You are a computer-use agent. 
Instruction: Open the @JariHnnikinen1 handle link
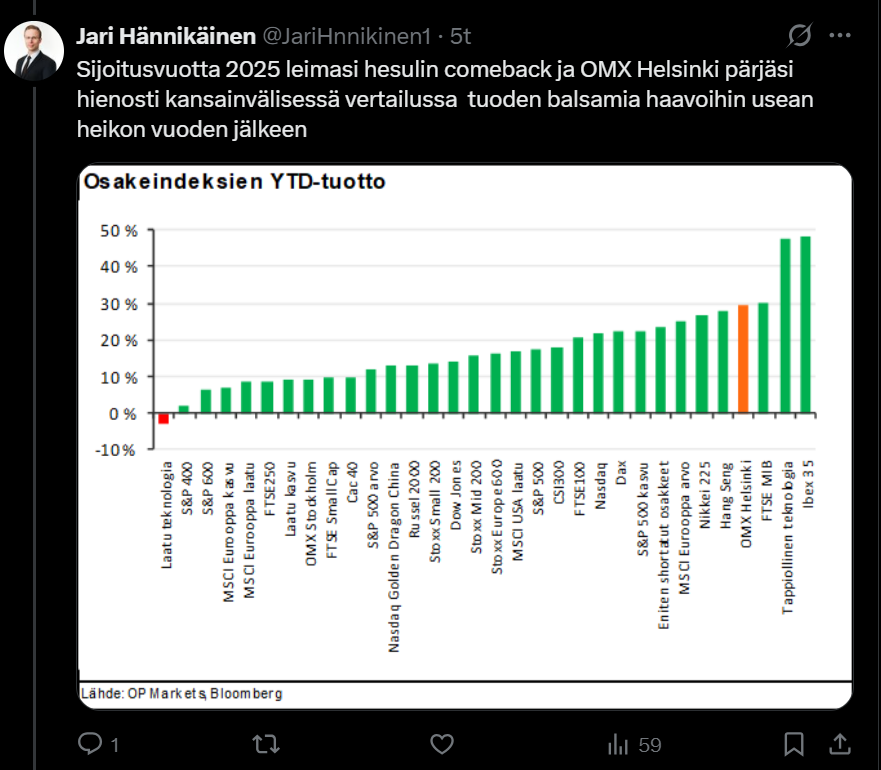(x=346, y=36)
